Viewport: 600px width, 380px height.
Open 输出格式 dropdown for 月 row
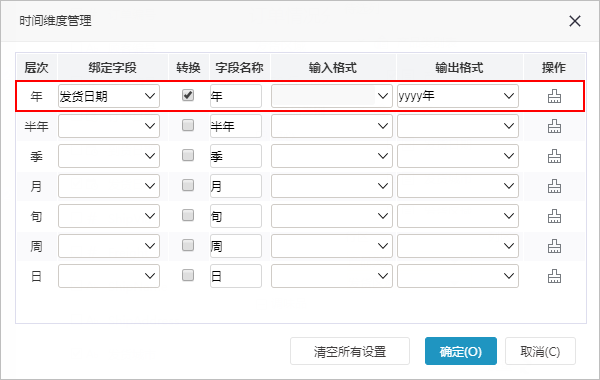[x=458, y=186]
